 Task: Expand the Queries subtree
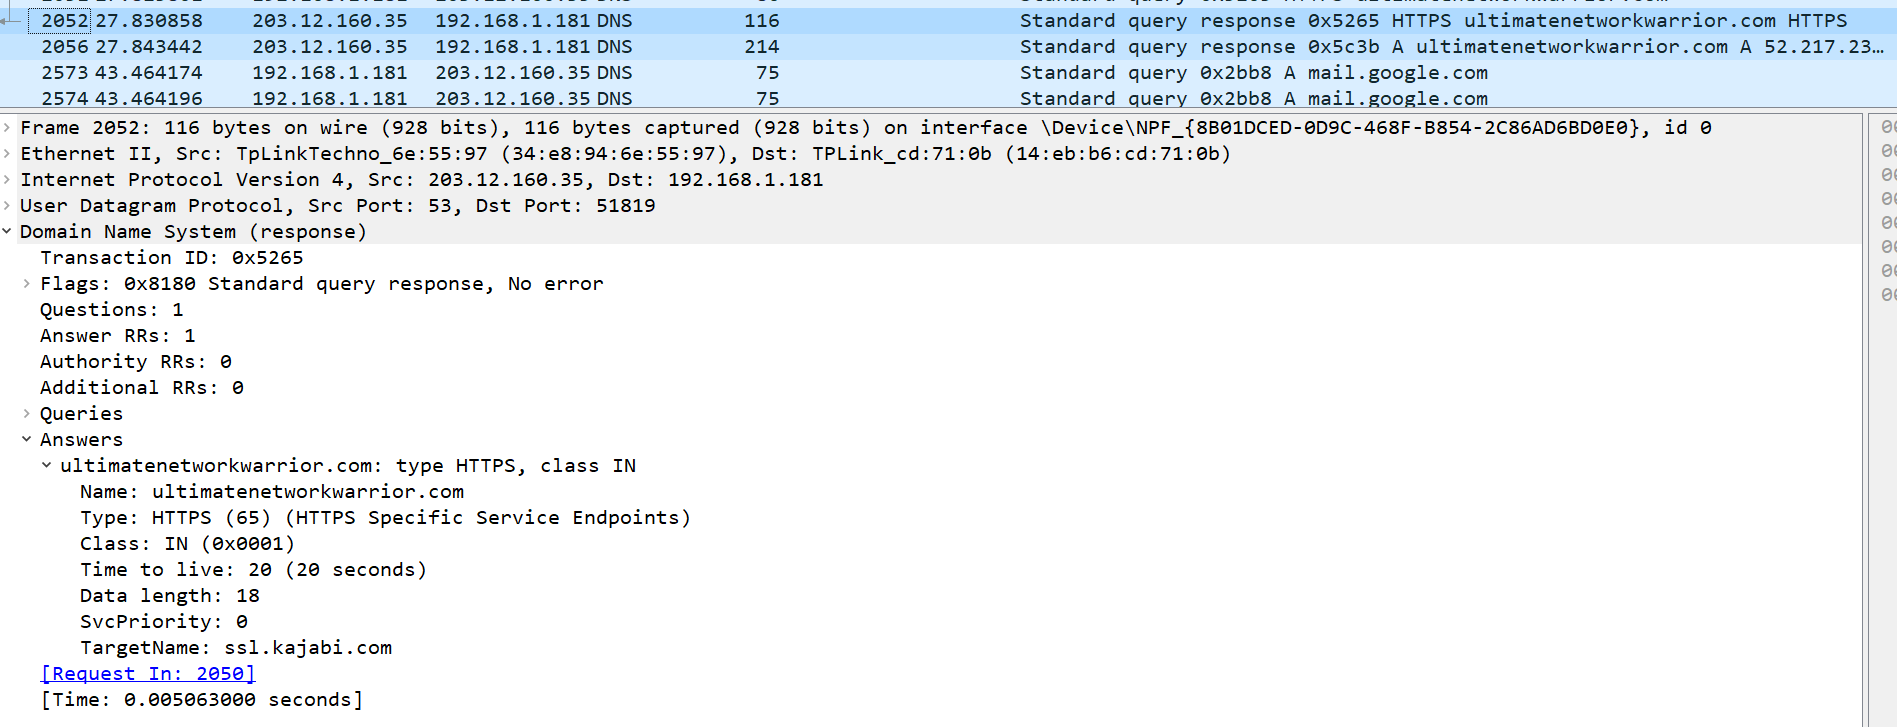[x=27, y=414]
